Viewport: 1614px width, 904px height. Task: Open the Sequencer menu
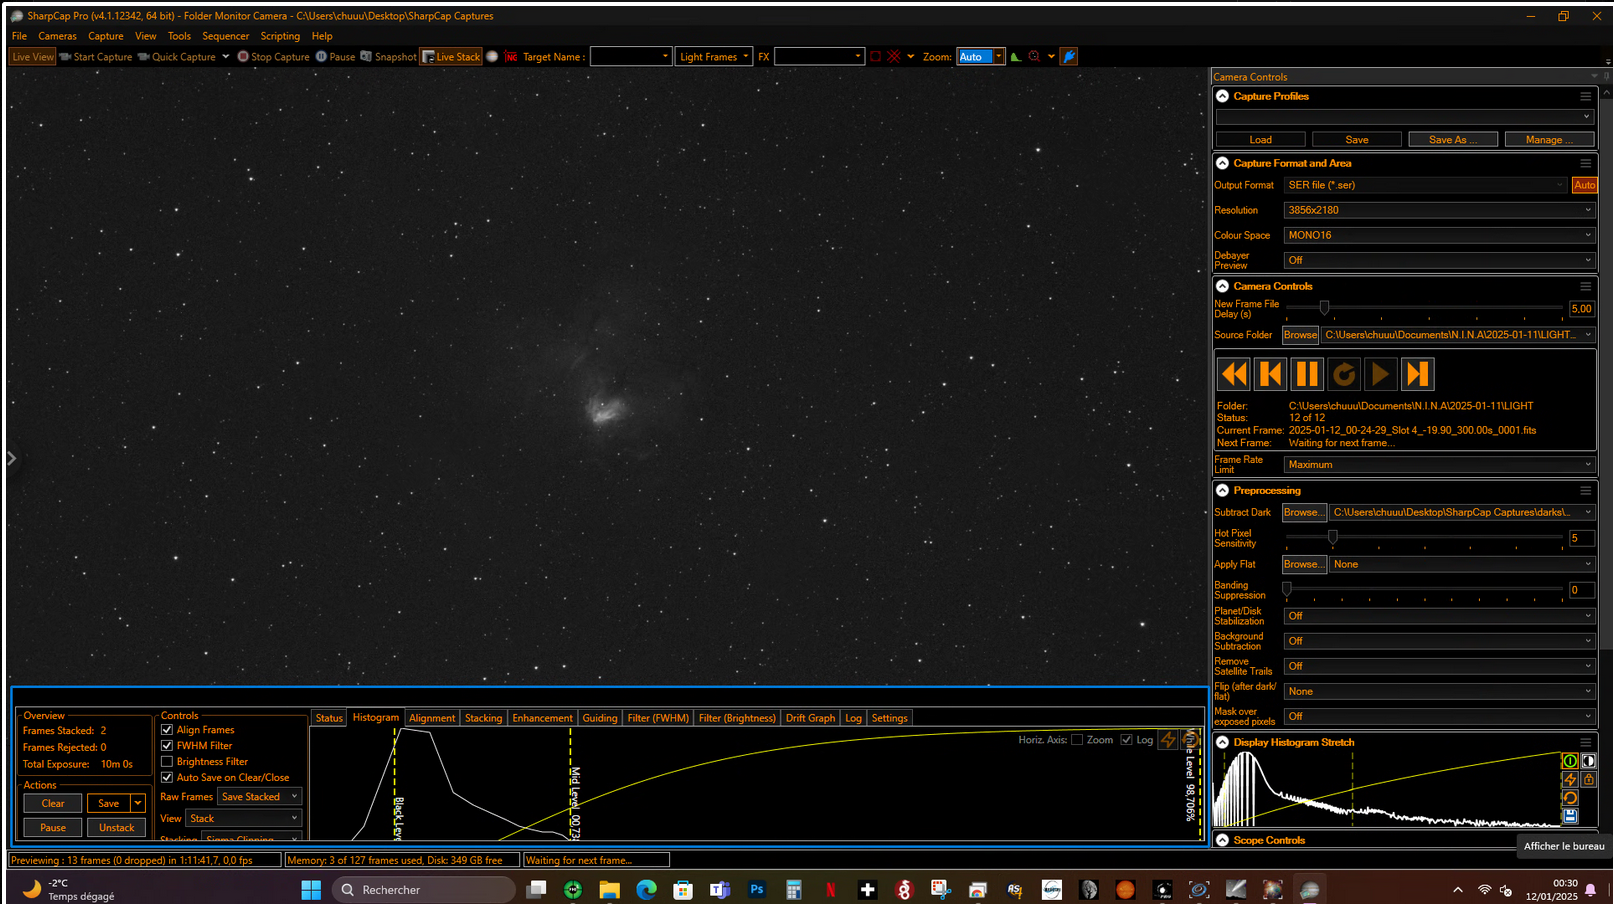(225, 36)
